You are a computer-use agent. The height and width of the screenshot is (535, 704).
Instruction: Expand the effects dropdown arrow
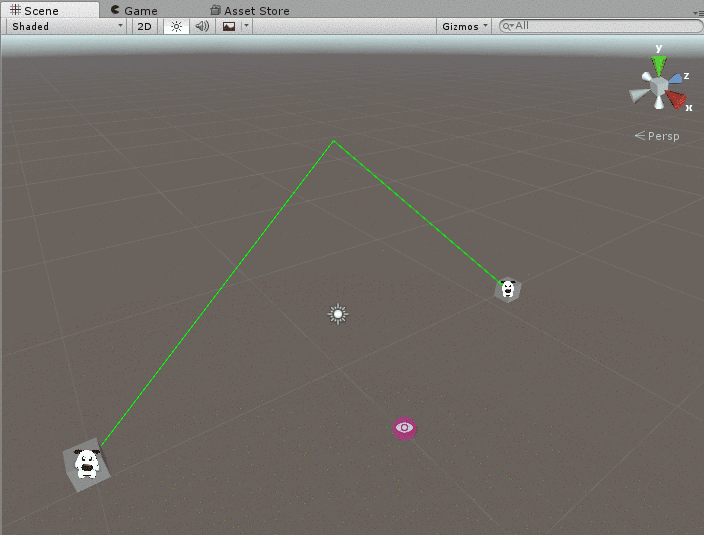pyautogui.click(x=246, y=26)
